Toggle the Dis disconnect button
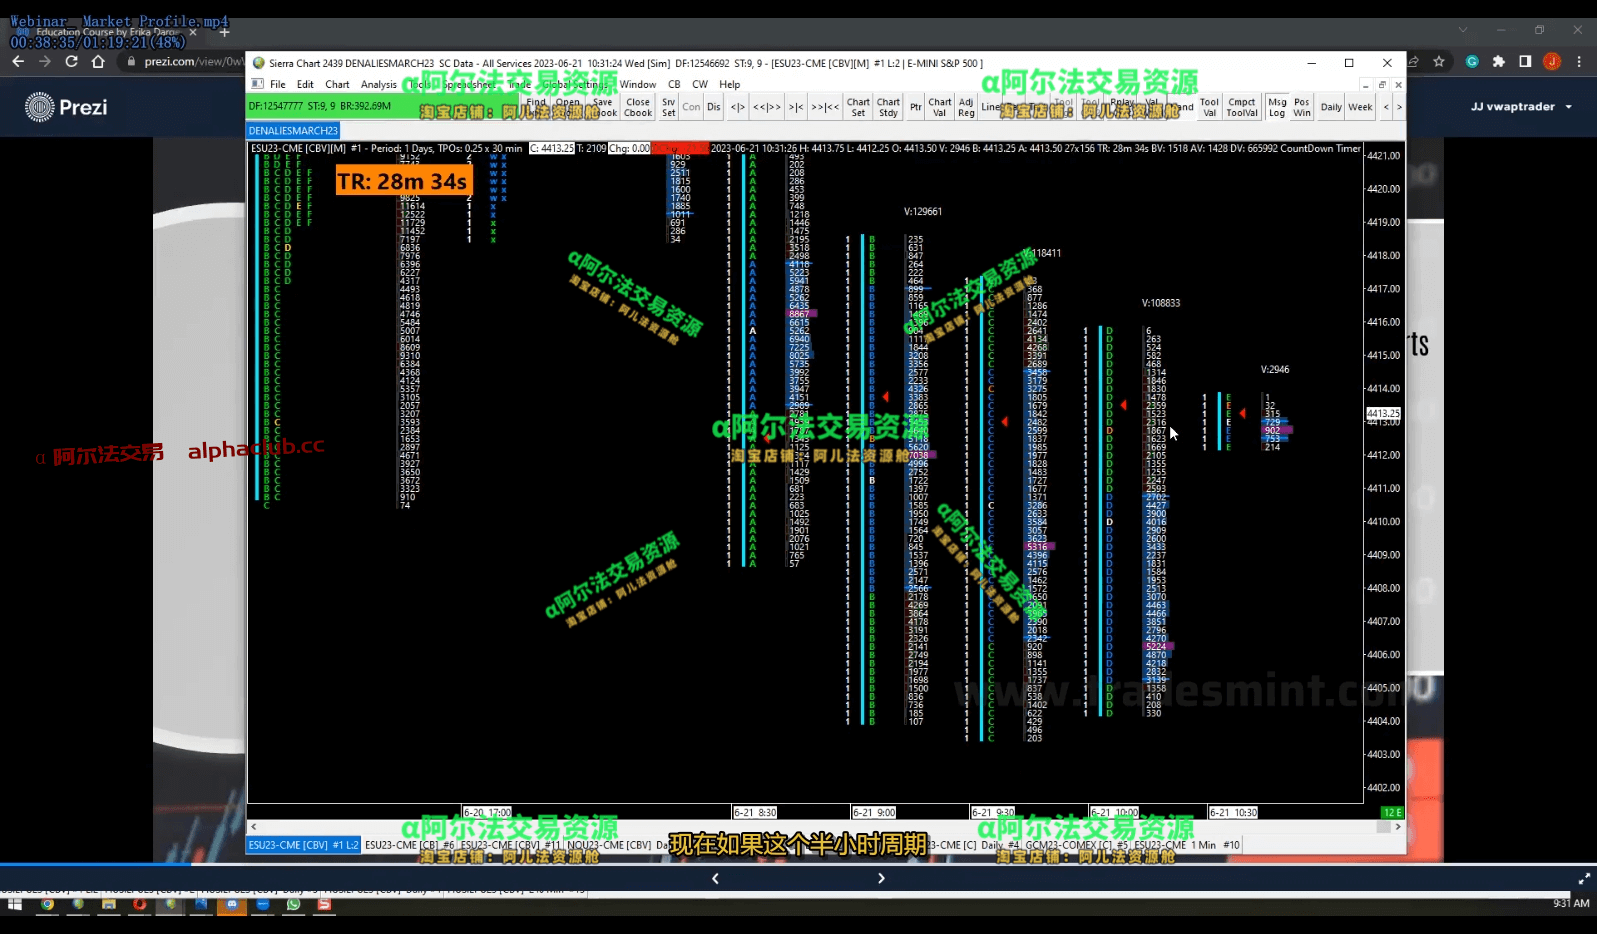This screenshot has height=934, width=1597. click(714, 107)
